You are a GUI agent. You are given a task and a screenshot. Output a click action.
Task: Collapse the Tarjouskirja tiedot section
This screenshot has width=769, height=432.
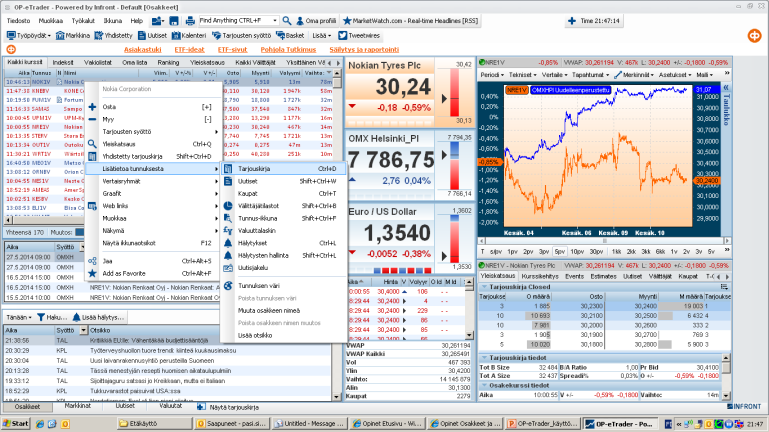[485, 358]
